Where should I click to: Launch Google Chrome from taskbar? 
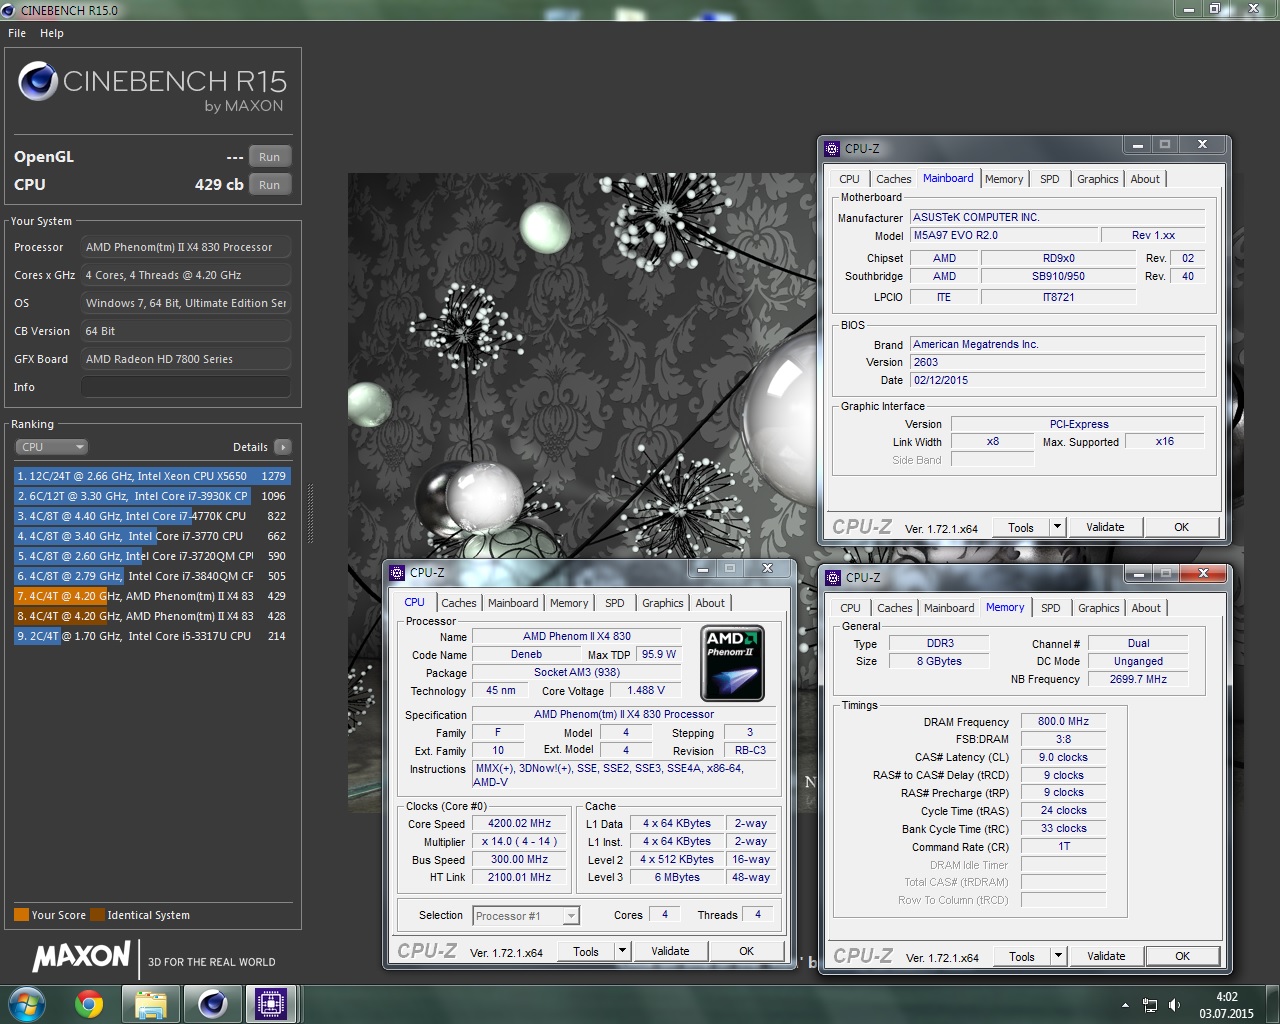(89, 1004)
